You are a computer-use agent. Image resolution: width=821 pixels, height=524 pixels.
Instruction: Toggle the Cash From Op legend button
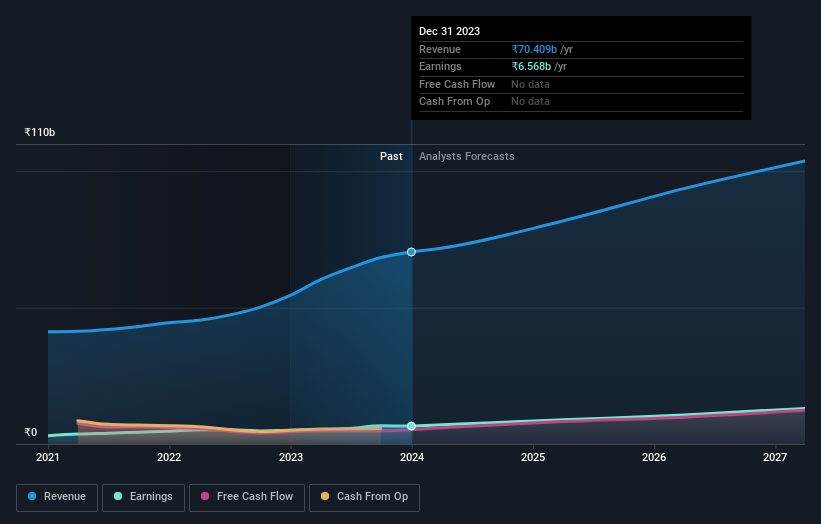tap(364, 497)
